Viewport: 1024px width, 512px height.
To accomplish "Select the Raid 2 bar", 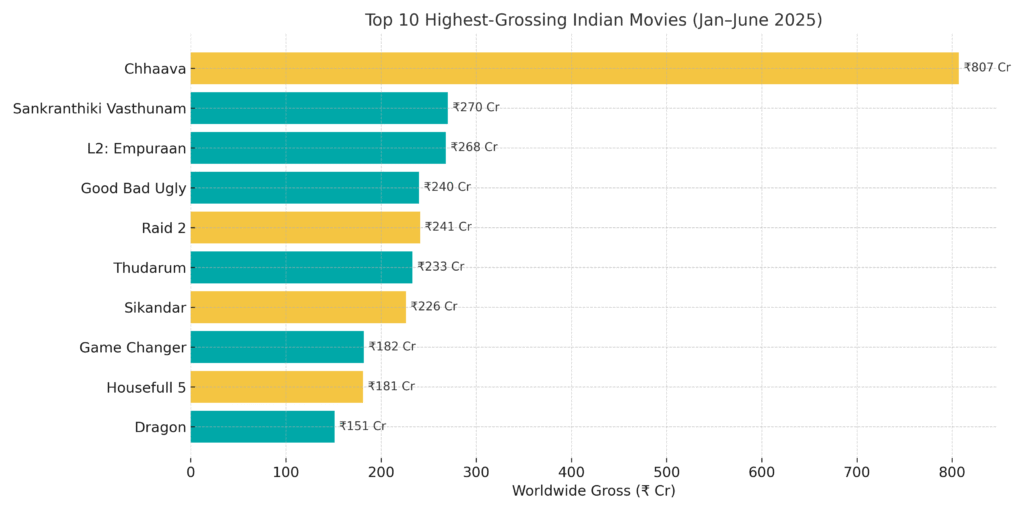I will 306,227.
